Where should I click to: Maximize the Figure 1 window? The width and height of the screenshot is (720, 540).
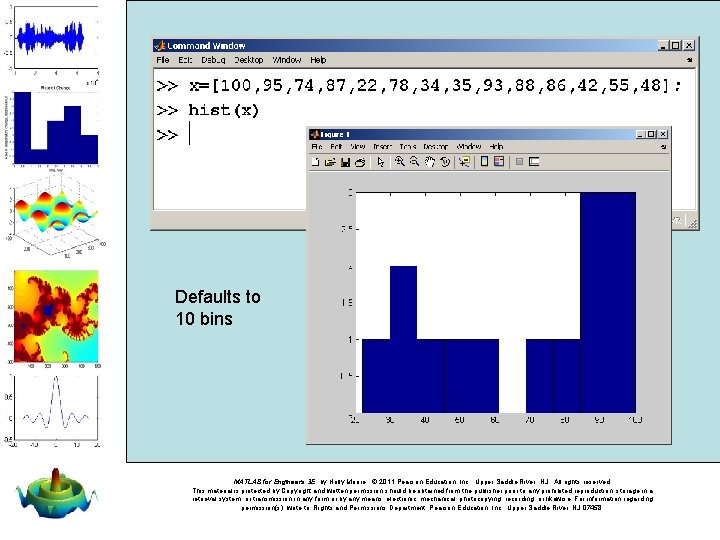coord(651,134)
